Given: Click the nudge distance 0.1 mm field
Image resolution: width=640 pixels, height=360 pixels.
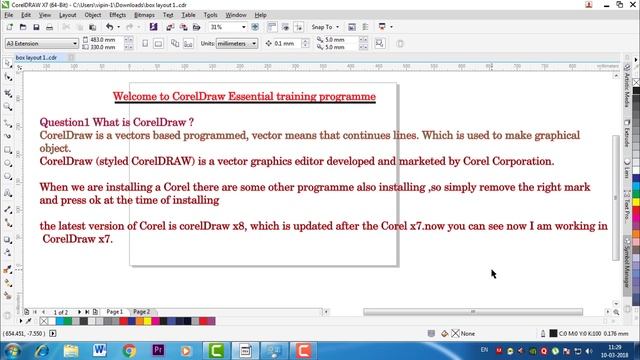Looking at the screenshot, I should (x=287, y=43).
